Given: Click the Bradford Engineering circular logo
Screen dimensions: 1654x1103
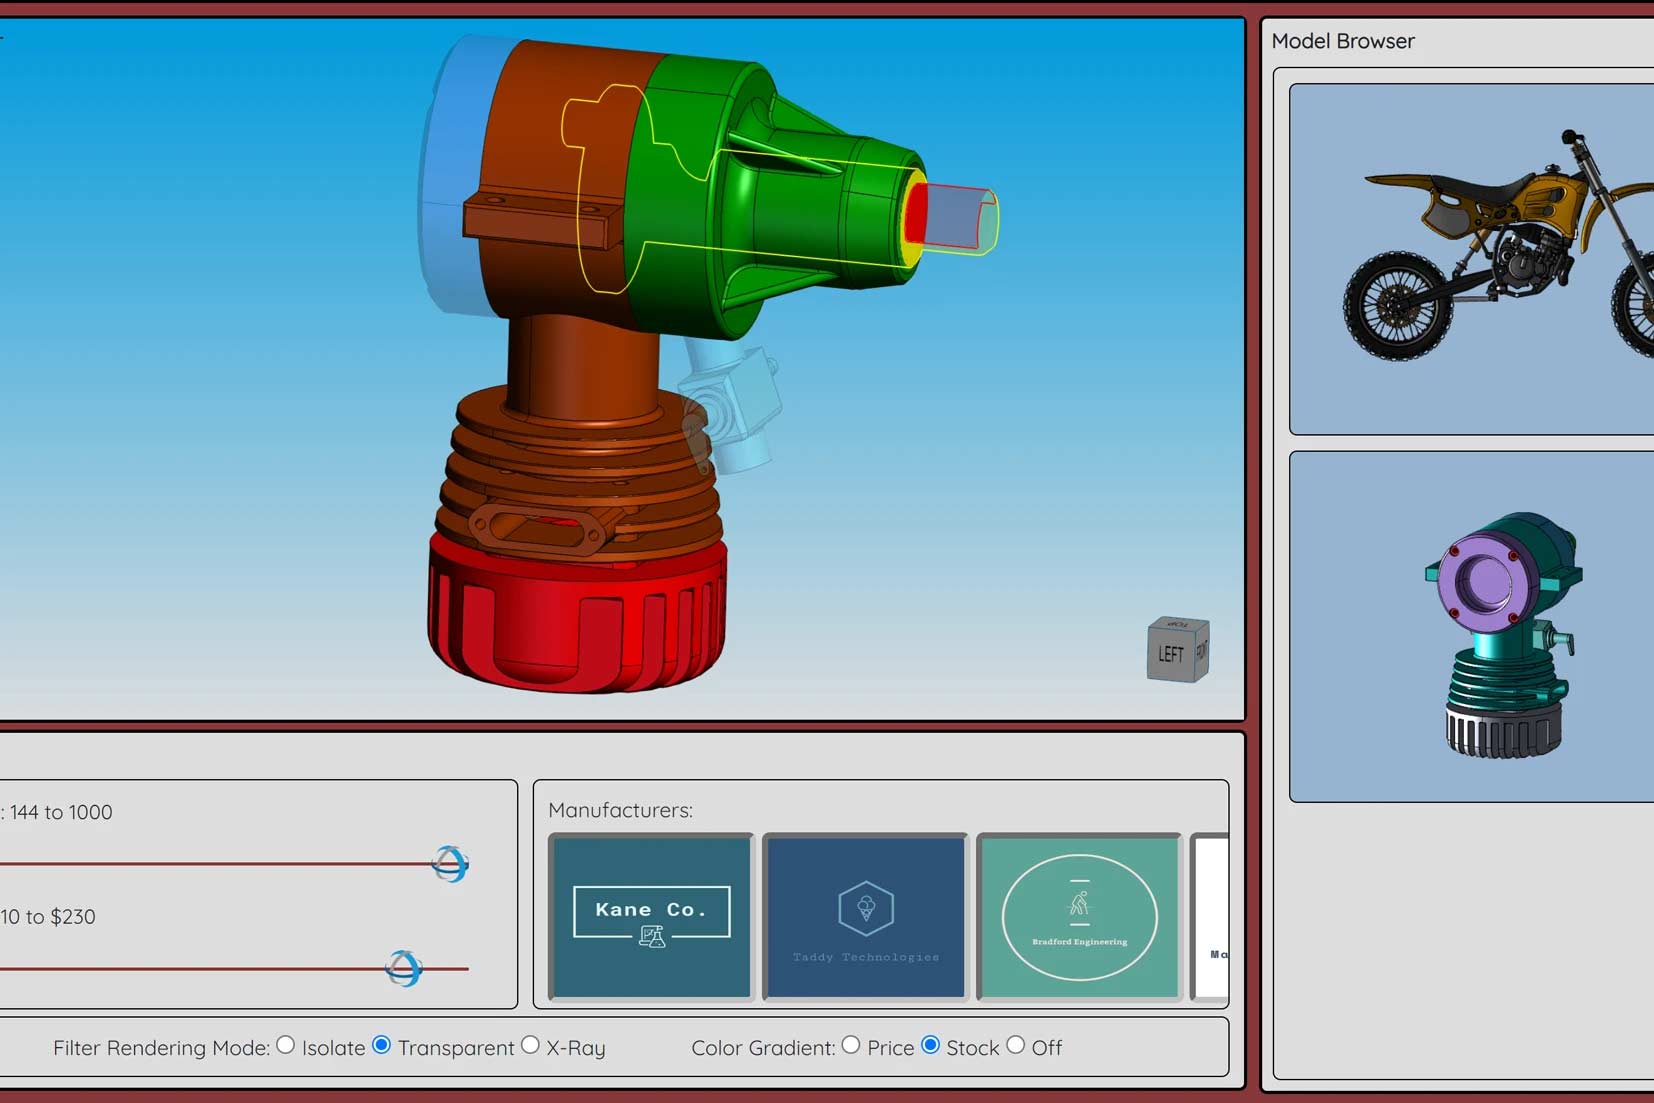Looking at the screenshot, I should (1079, 916).
